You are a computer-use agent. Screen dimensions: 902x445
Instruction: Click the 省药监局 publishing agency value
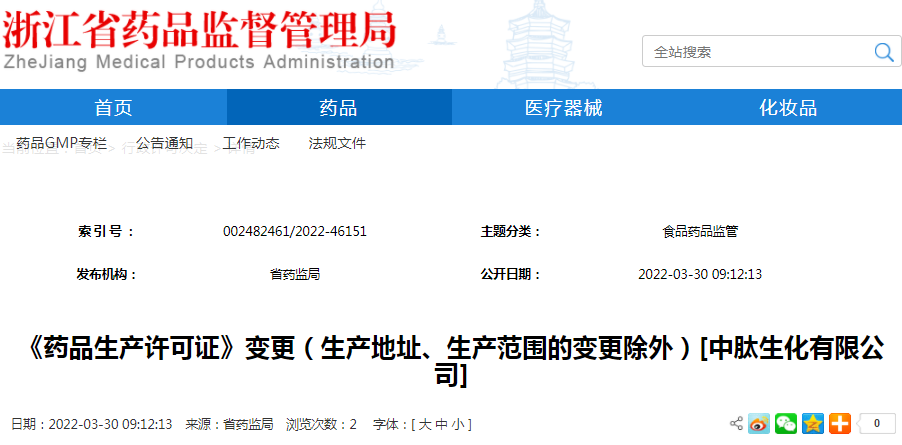tap(295, 274)
